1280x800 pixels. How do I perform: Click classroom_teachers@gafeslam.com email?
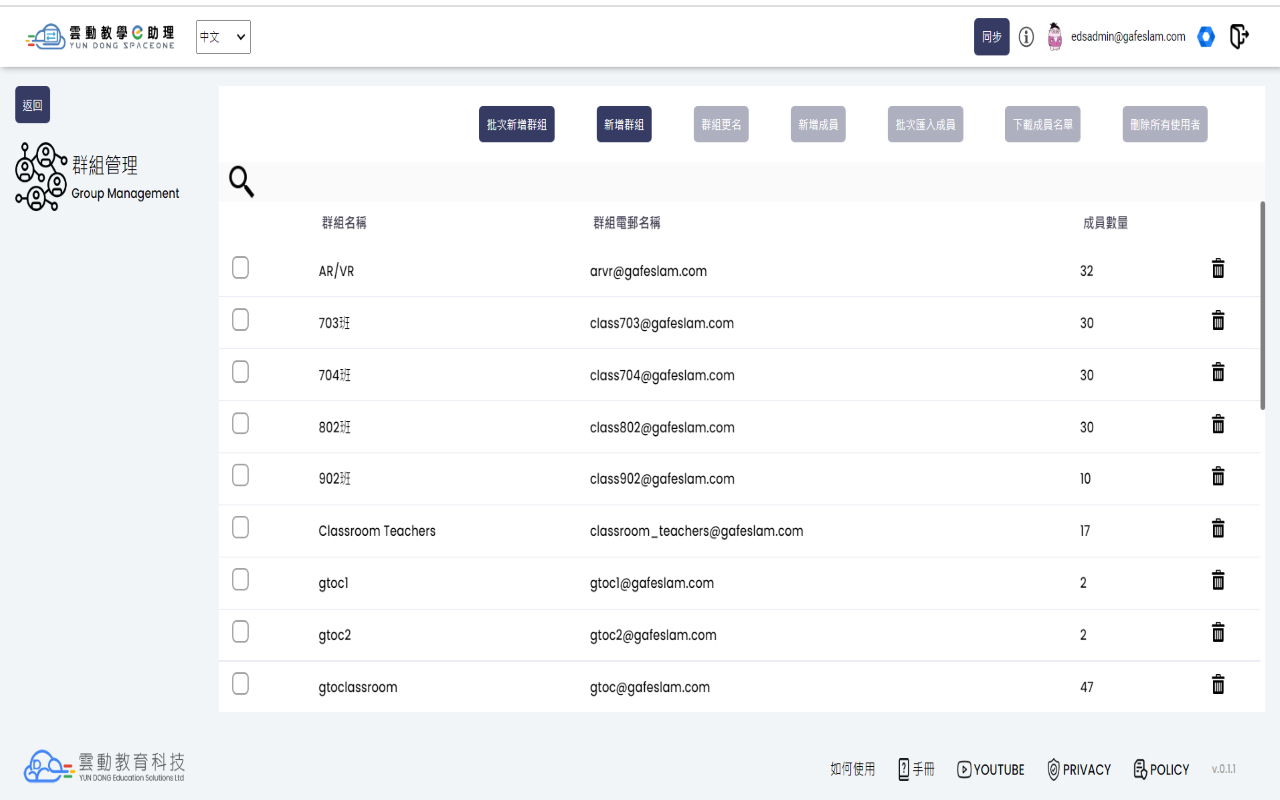[697, 531]
